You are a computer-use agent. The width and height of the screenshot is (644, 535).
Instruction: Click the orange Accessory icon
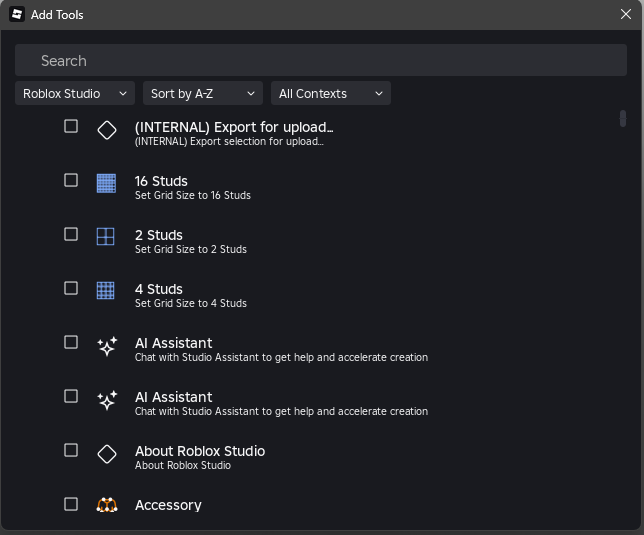107,505
